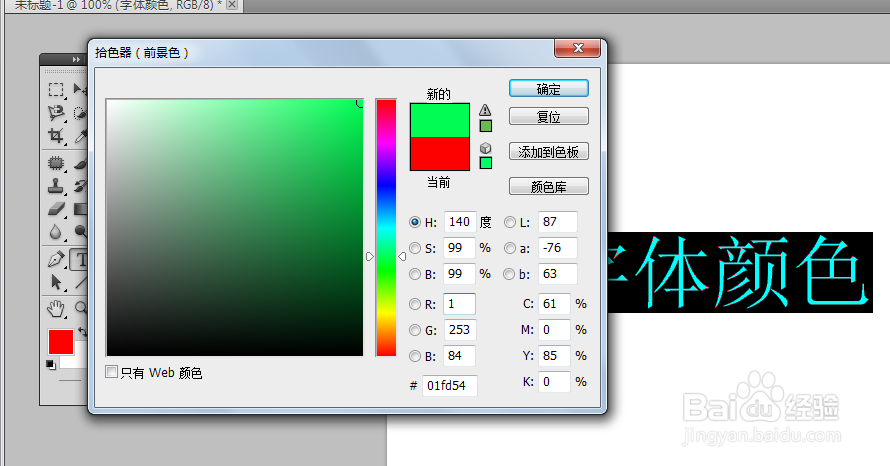The image size is (890, 466).
Task: Click the Lab b field showing 63
Action: click(558, 274)
